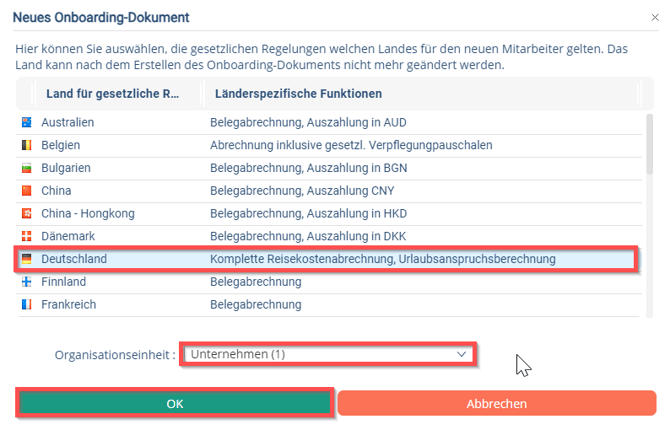The width and height of the screenshot is (670, 430).
Task: Click the country list vertical scrollbar
Action: tap(650, 145)
